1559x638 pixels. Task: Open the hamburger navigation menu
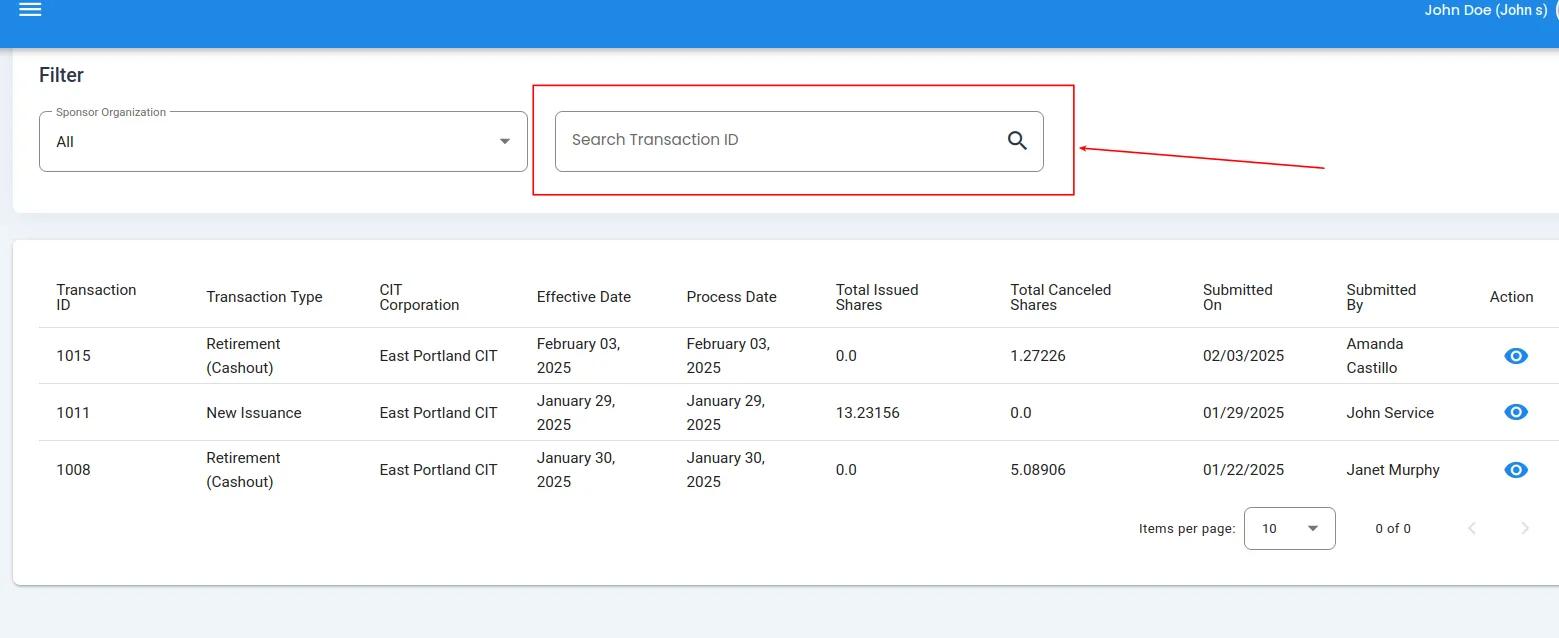(30, 10)
